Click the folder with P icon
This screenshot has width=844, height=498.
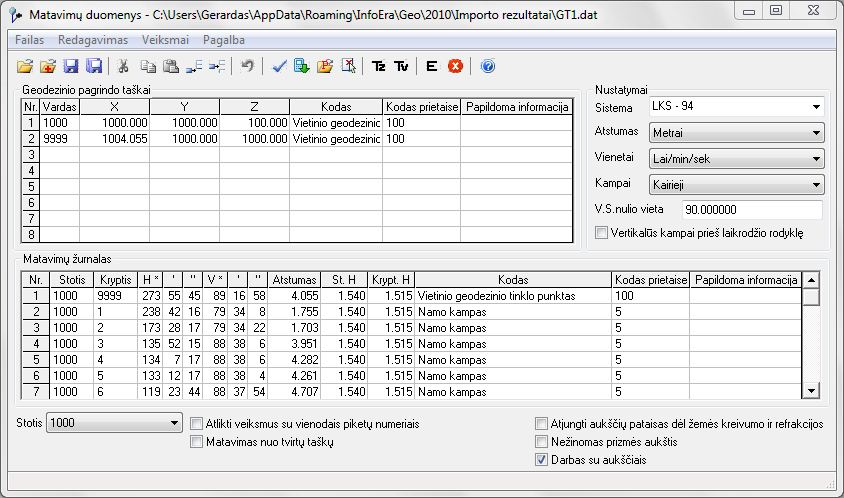325,66
